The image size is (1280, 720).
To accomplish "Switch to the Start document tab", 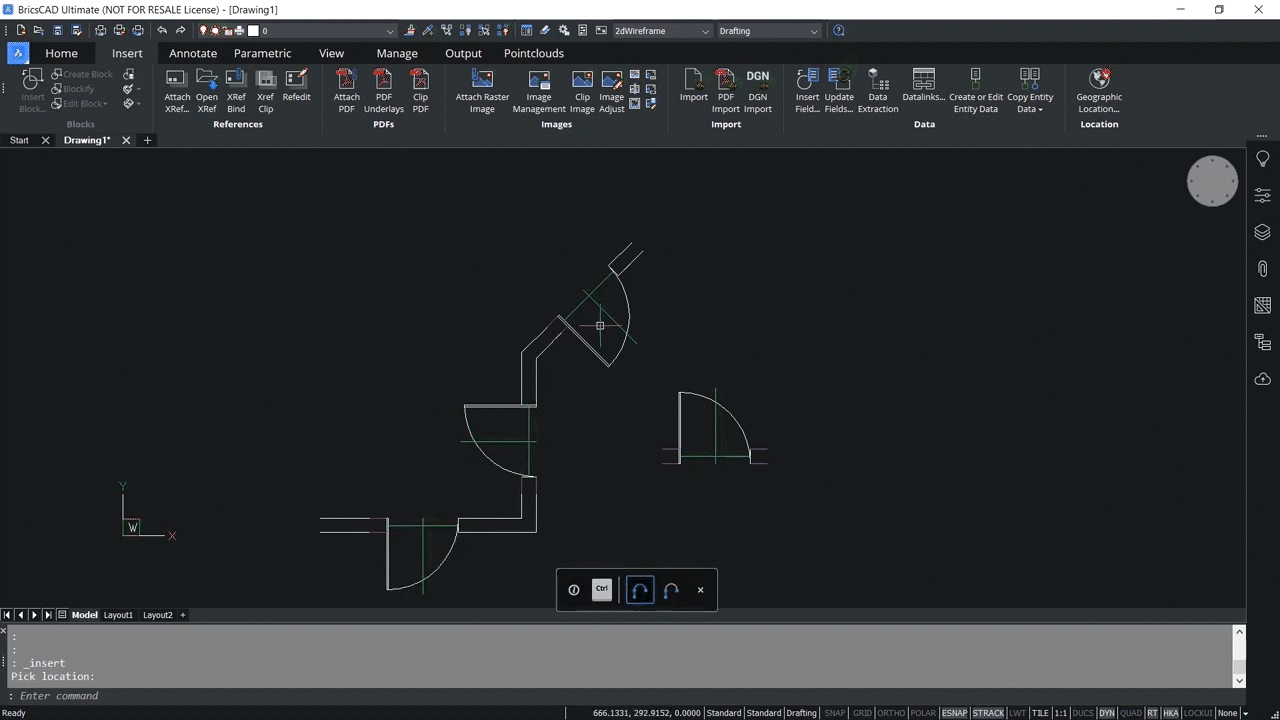I will click(19, 141).
